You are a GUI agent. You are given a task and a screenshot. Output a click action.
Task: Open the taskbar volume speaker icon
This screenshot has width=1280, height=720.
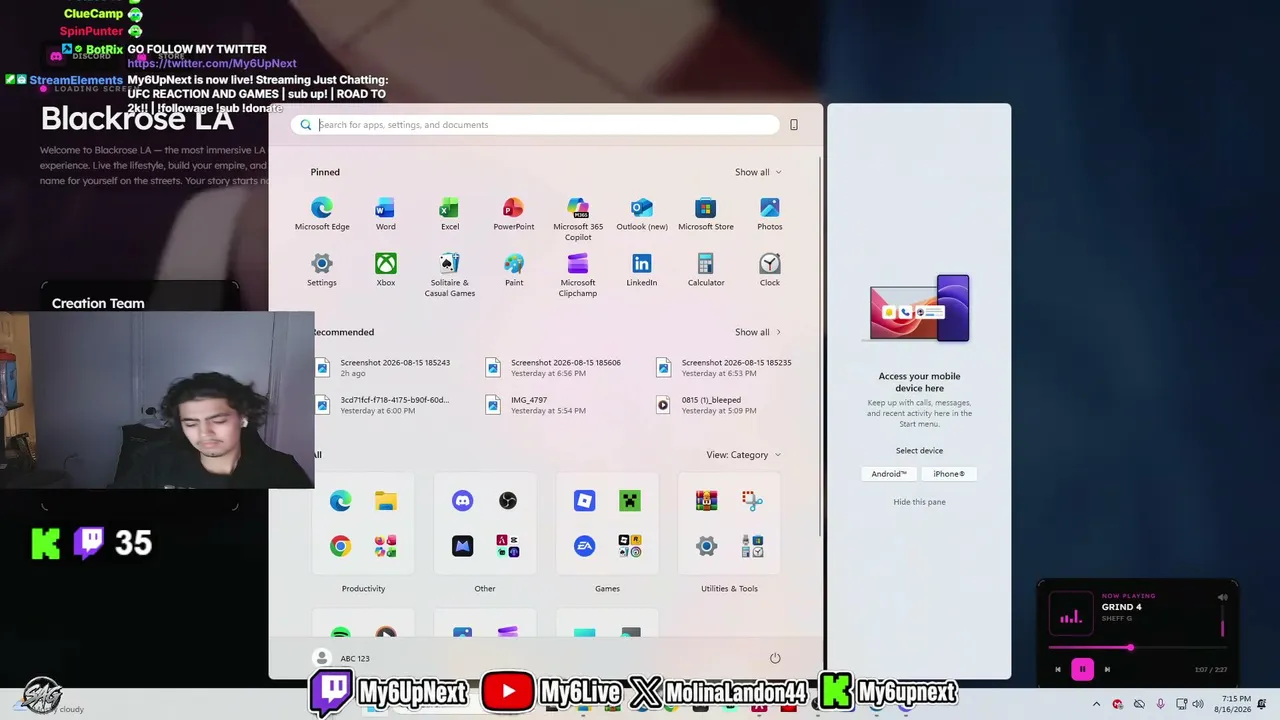pyautogui.click(x=1198, y=704)
